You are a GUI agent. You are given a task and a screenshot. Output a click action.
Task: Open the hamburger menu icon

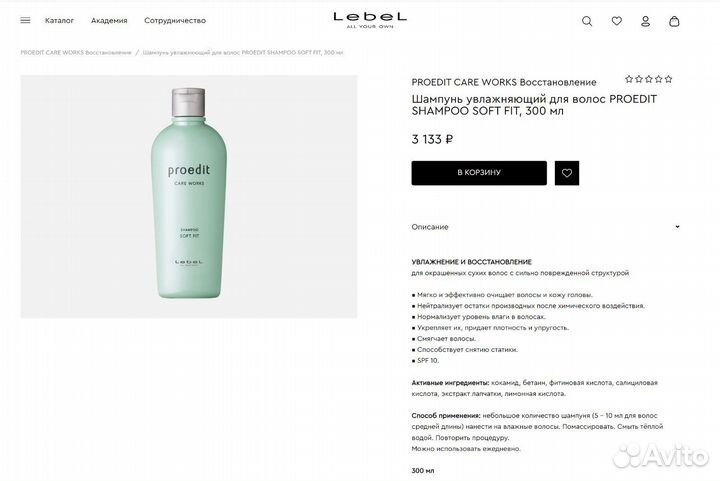25,20
